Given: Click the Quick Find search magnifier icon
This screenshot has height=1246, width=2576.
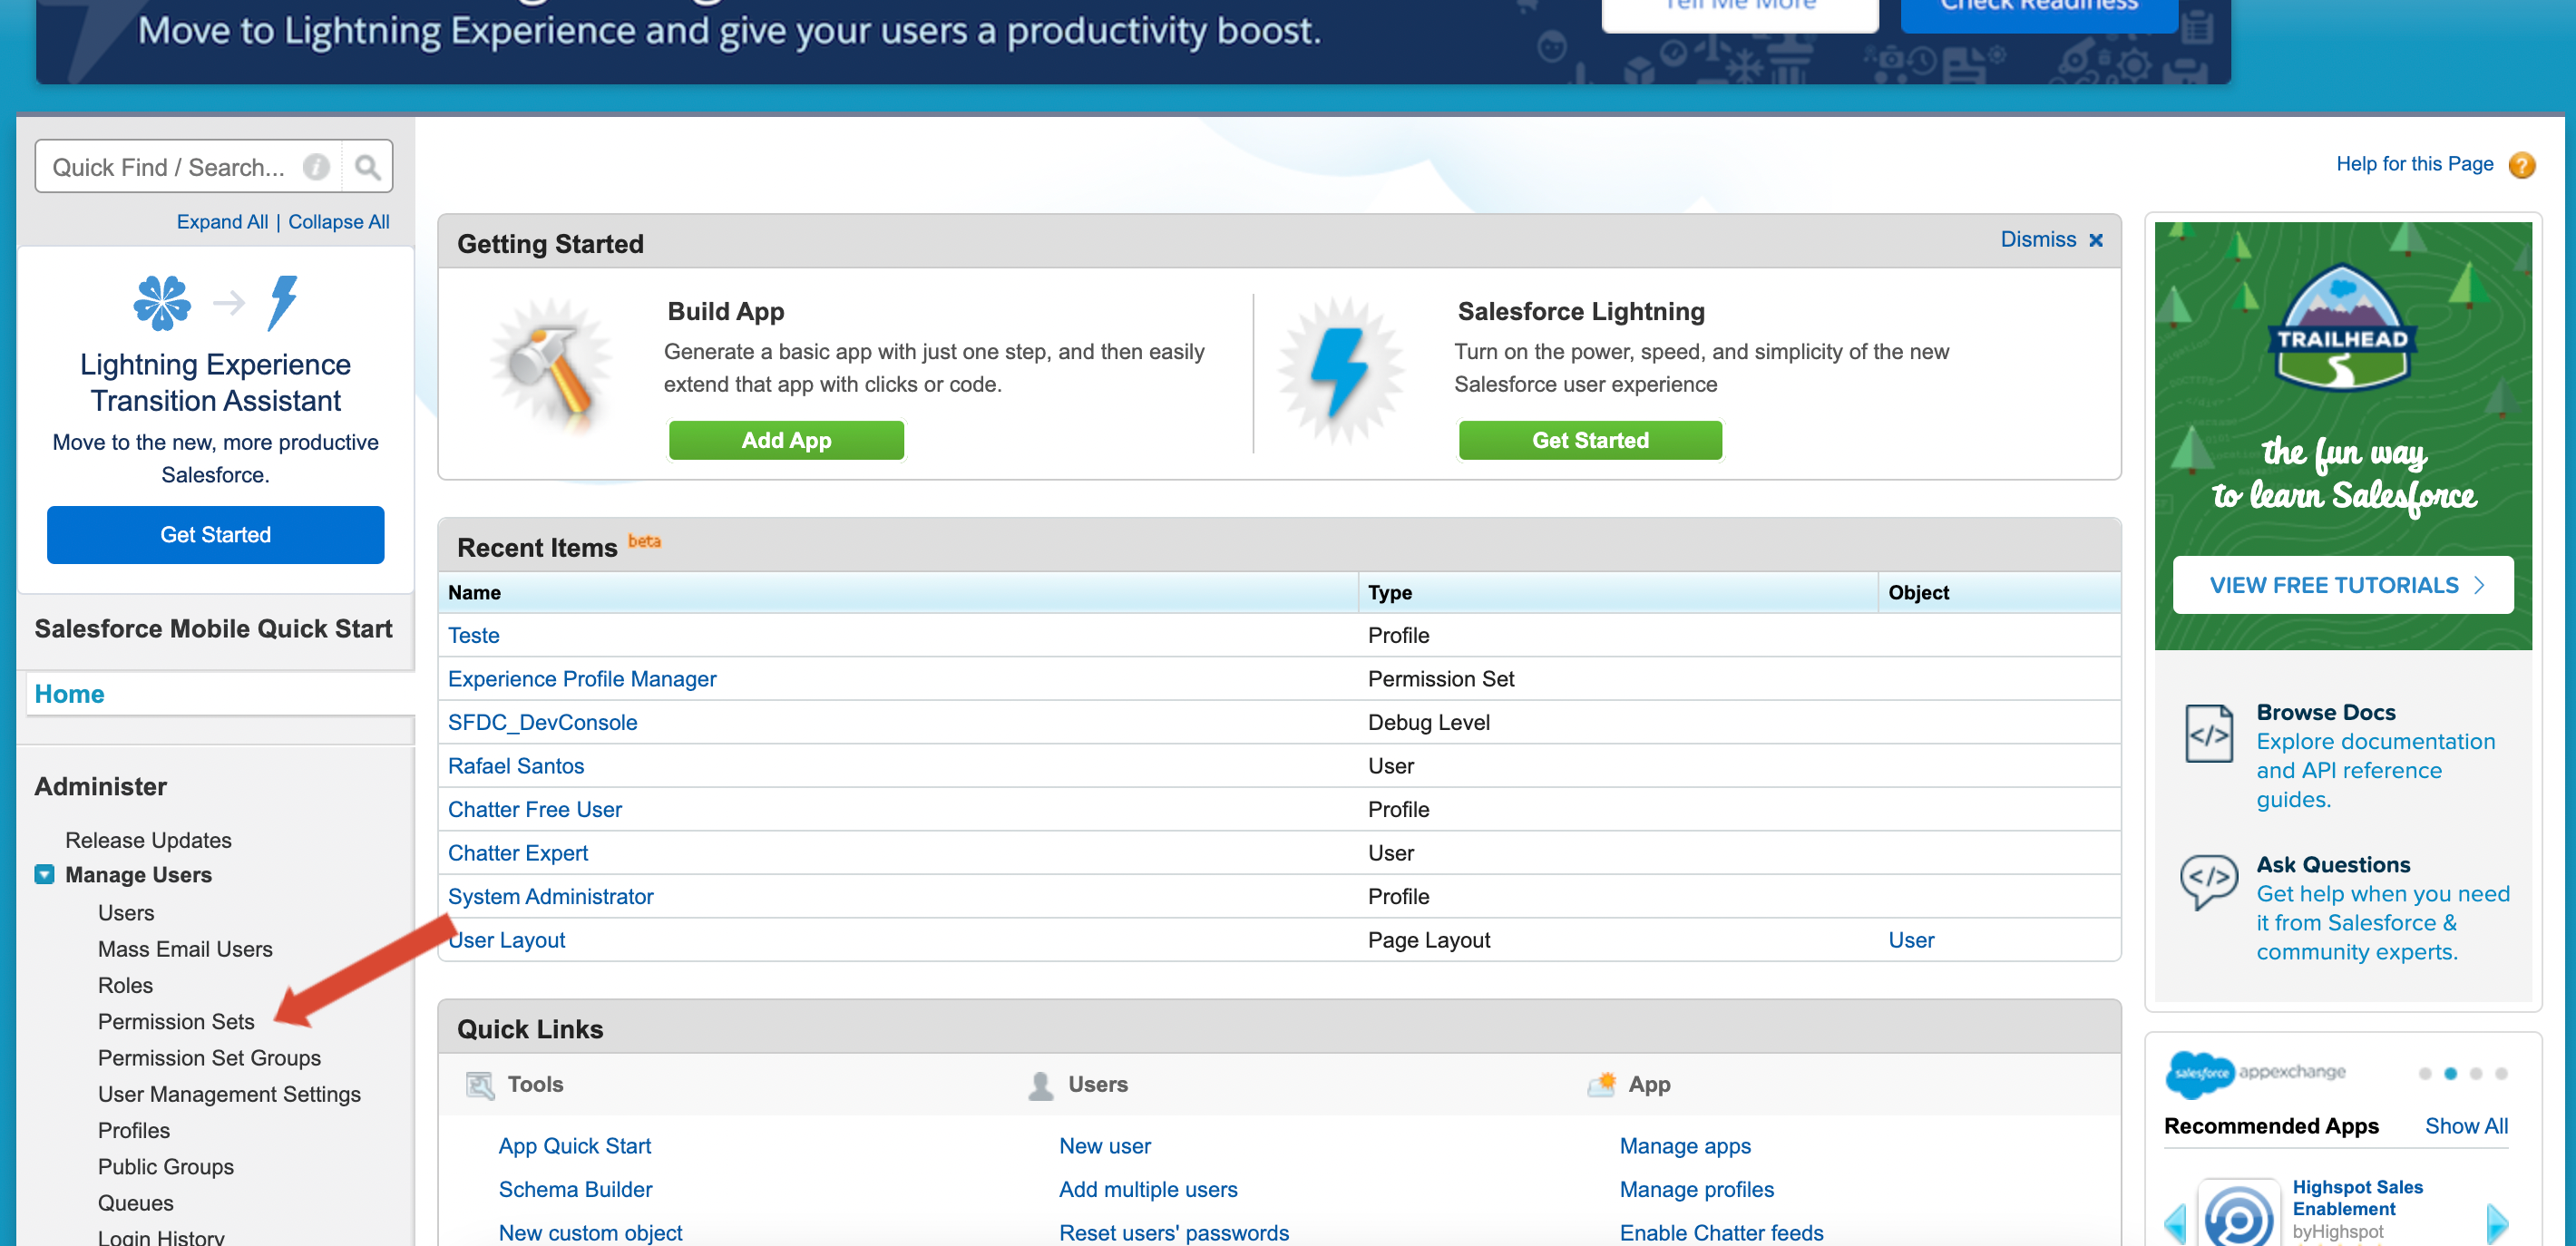Looking at the screenshot, I should click(x=367, y=167).
